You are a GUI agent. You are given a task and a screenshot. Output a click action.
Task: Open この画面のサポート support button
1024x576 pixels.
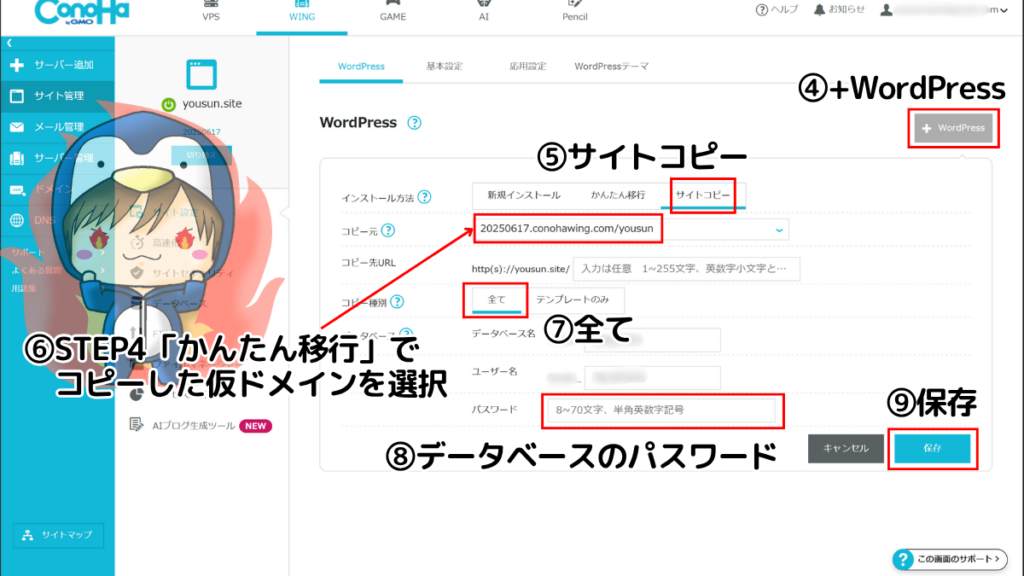click(950, 559)
